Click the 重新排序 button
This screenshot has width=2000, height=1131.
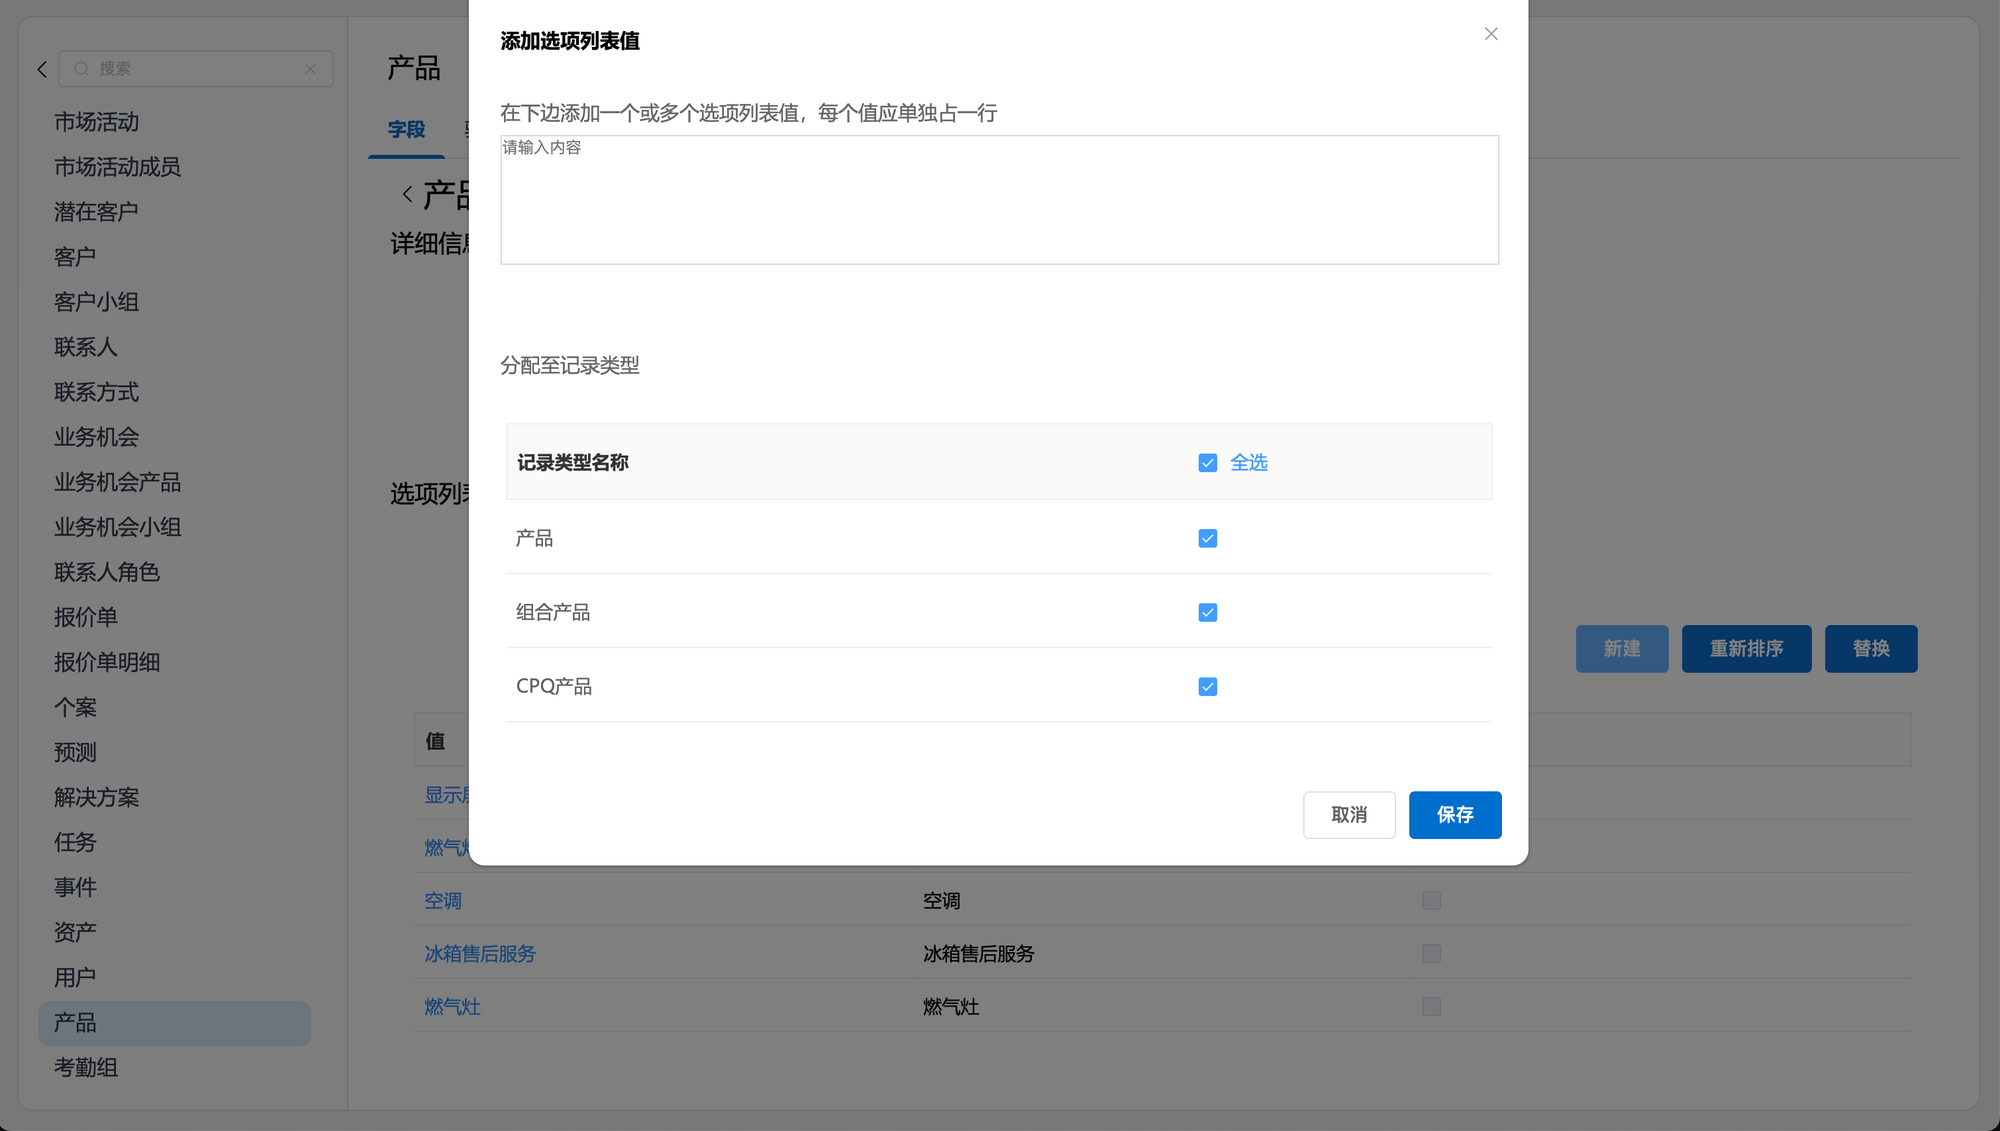click(x=1746, y=649)
